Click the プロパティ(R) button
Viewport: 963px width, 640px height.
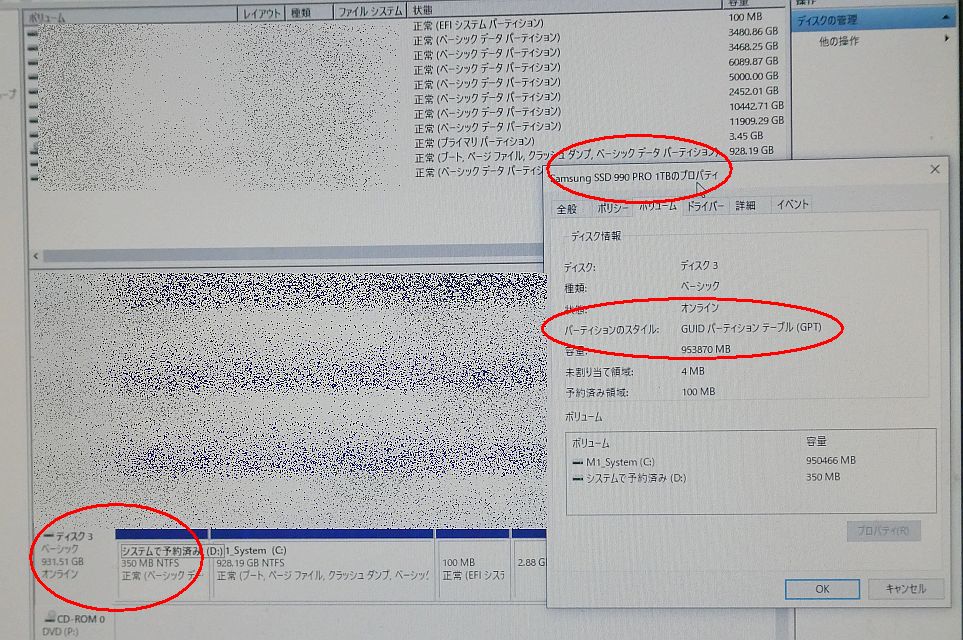pyautogui.click(x=883, y=531)
